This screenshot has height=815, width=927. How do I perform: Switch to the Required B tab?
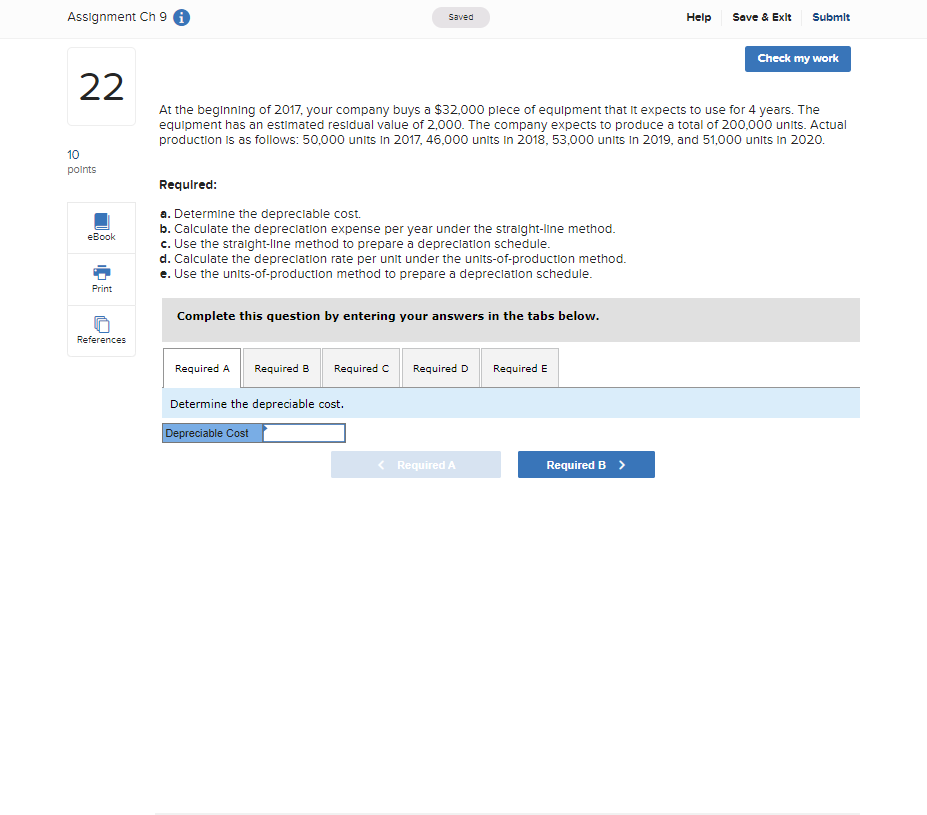pos(281,368)
